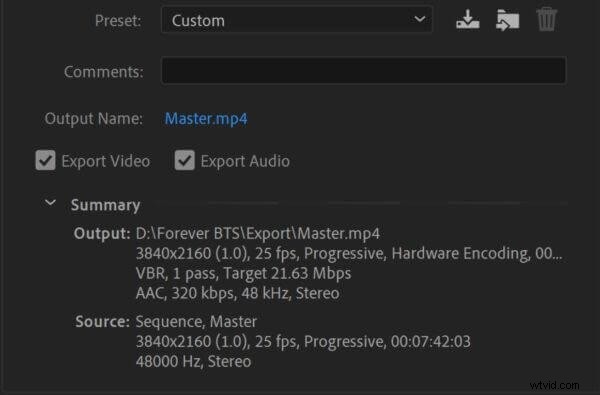The width and height of the screenshot is (600, 395).
Task: Open the Preset dropdown arrow
Action: tap(419, 19)
